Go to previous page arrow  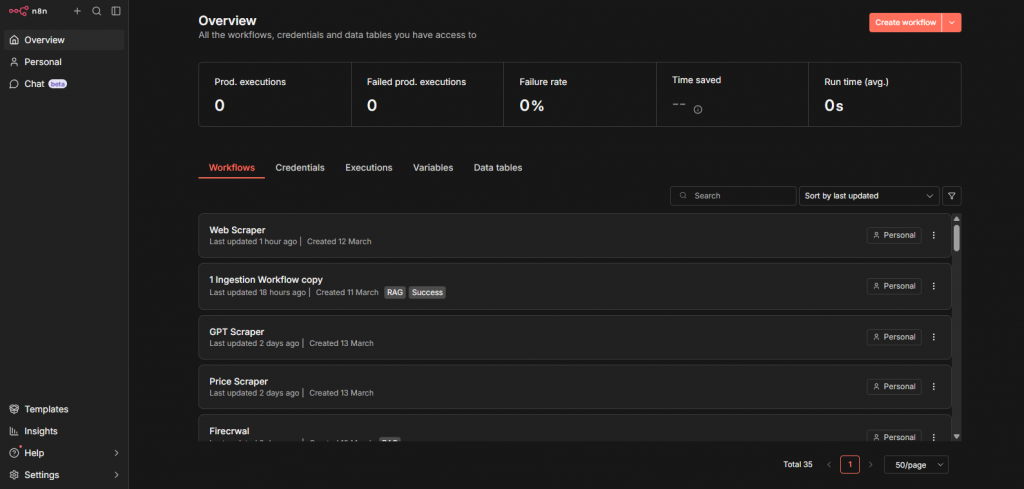pyautogui.click(x=829, y=465)
